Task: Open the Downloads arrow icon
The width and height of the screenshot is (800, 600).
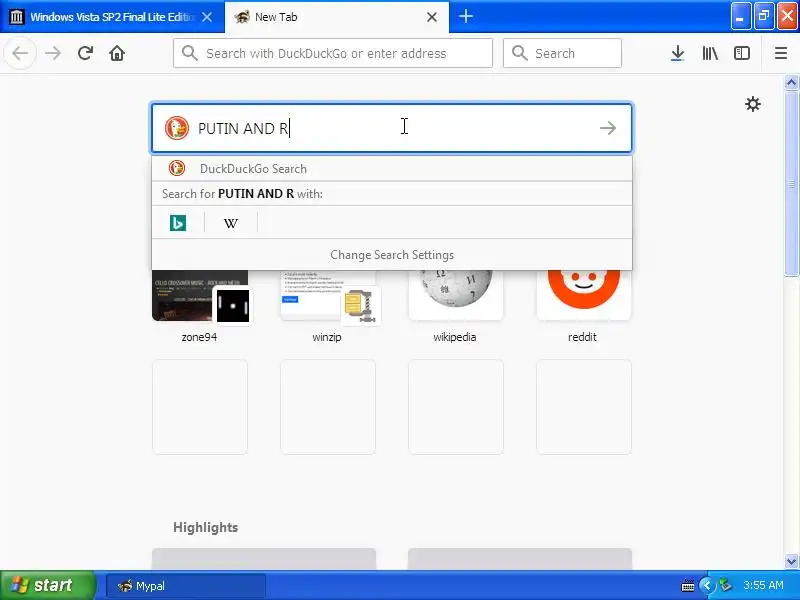Action: pyautogui.click(x=678, y=53)
